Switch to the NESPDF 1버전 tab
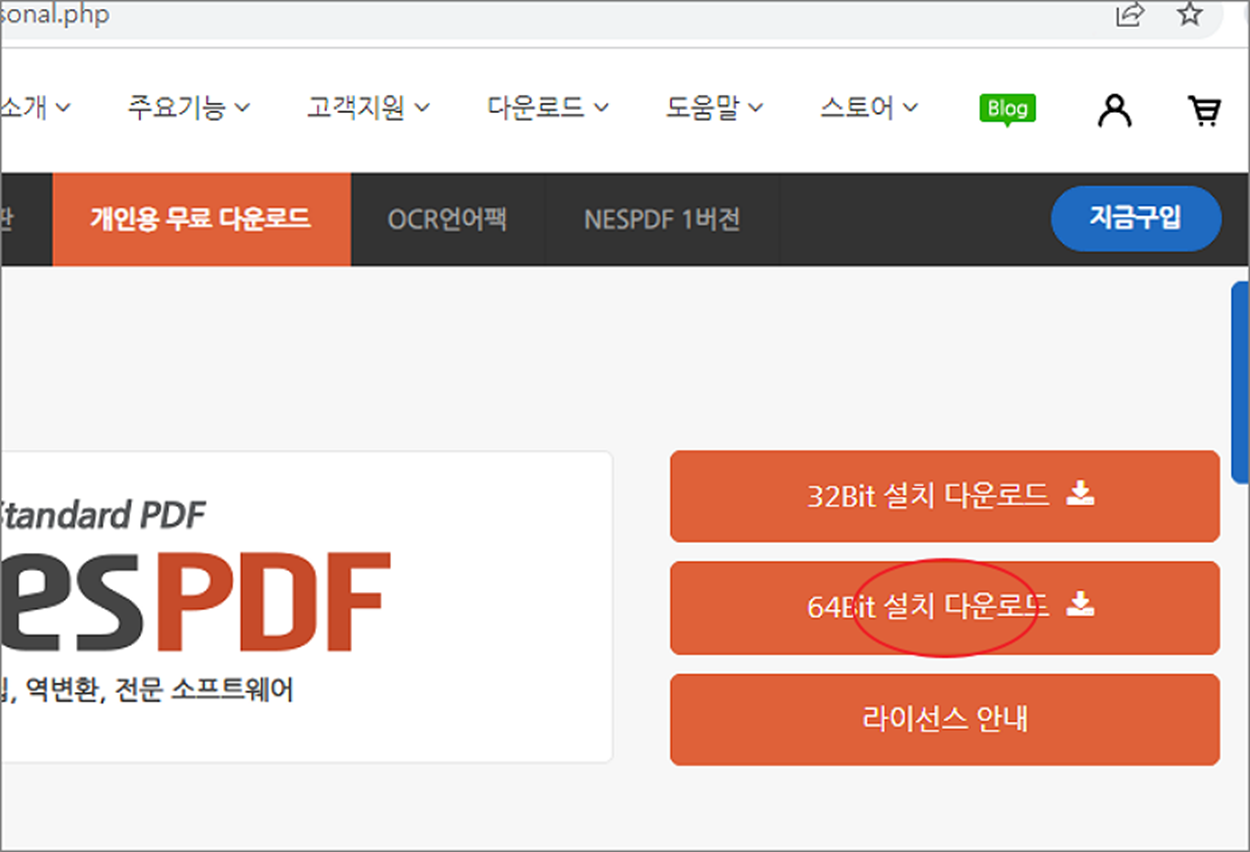 pyautogui.click(x=662, y=219)
